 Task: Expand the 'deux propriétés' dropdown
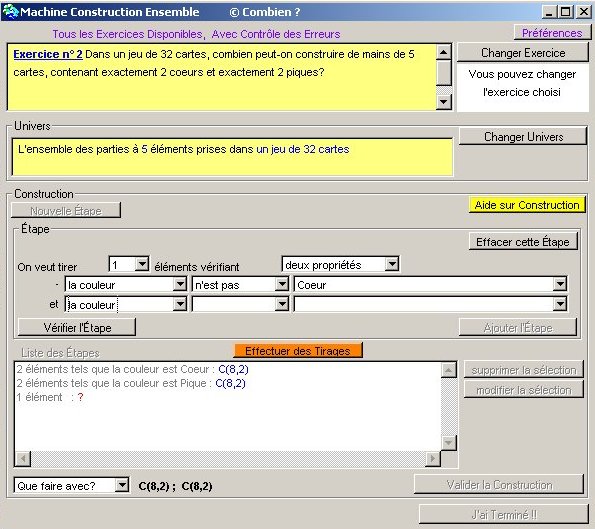[x=392, y=264]
